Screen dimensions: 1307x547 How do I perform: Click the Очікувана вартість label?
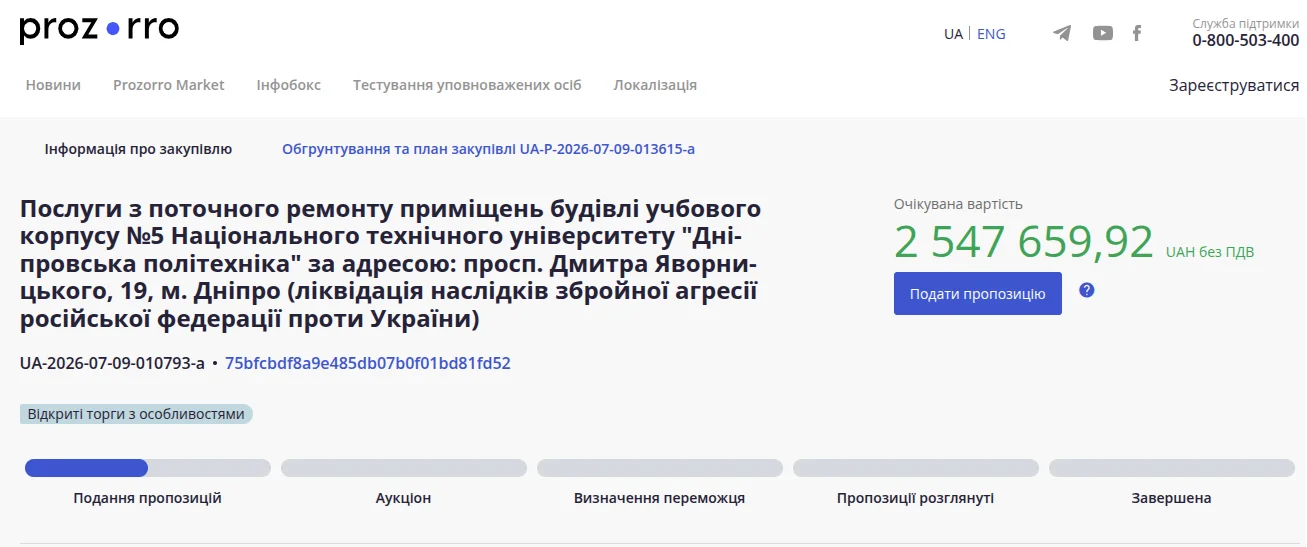point(958,204)
